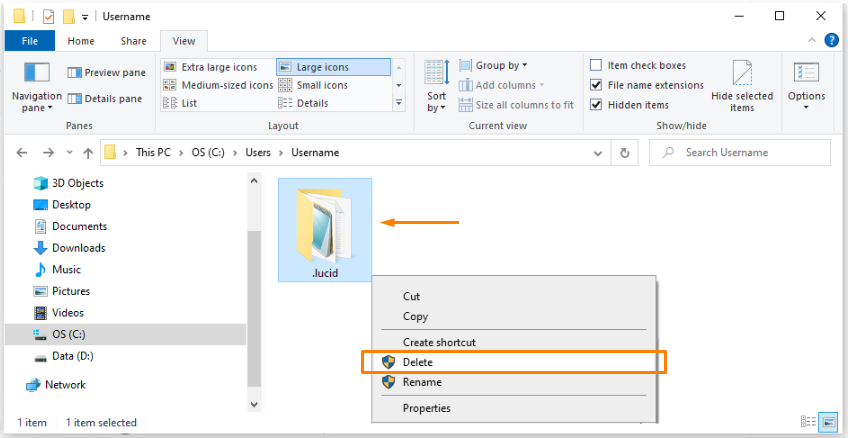848x438 pixels.
Task: Open the Sort by menu
Action: pos(436,87)
